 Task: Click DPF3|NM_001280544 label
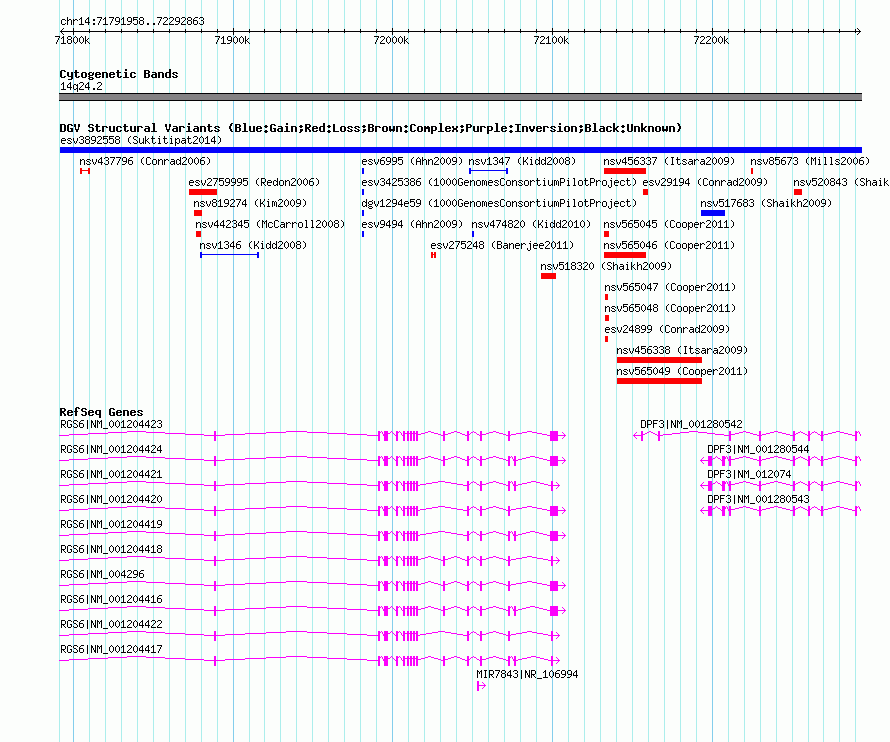pos(758,449)
